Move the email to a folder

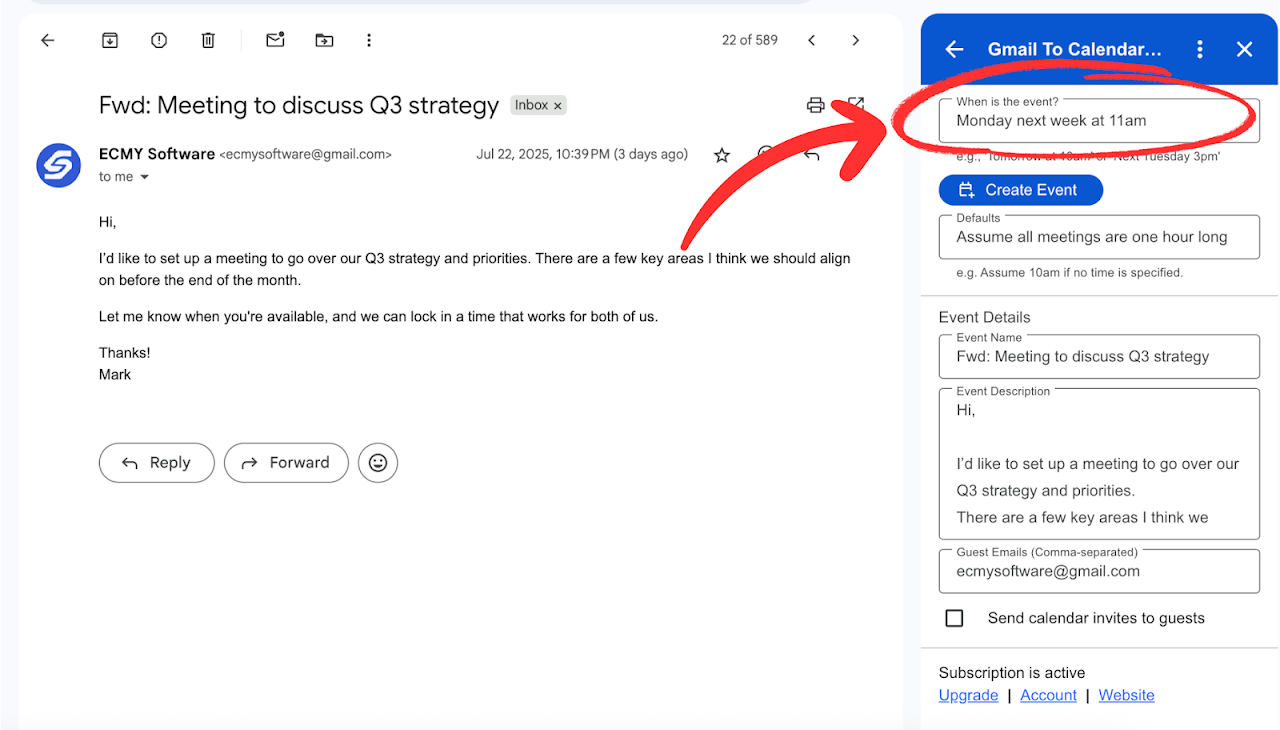(323, 40)
